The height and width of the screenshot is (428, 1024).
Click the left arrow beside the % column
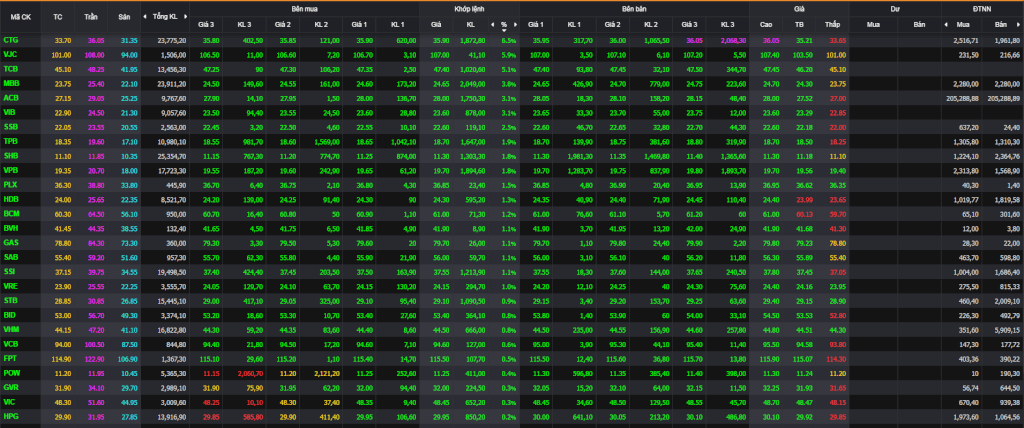(x=493, y=25)
